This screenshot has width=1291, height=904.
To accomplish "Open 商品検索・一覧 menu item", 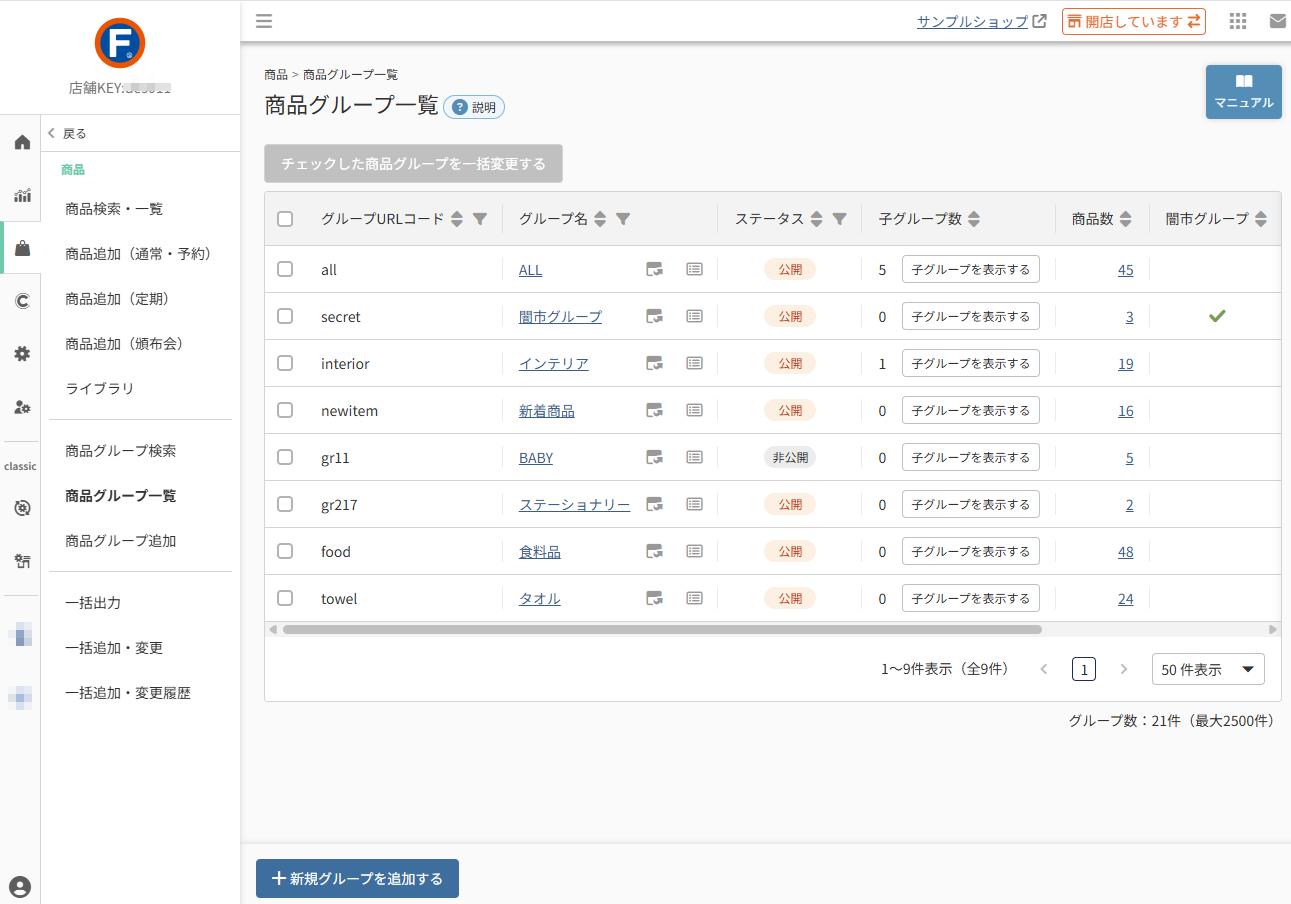I will pyautogui.click(x=114, y=209).
